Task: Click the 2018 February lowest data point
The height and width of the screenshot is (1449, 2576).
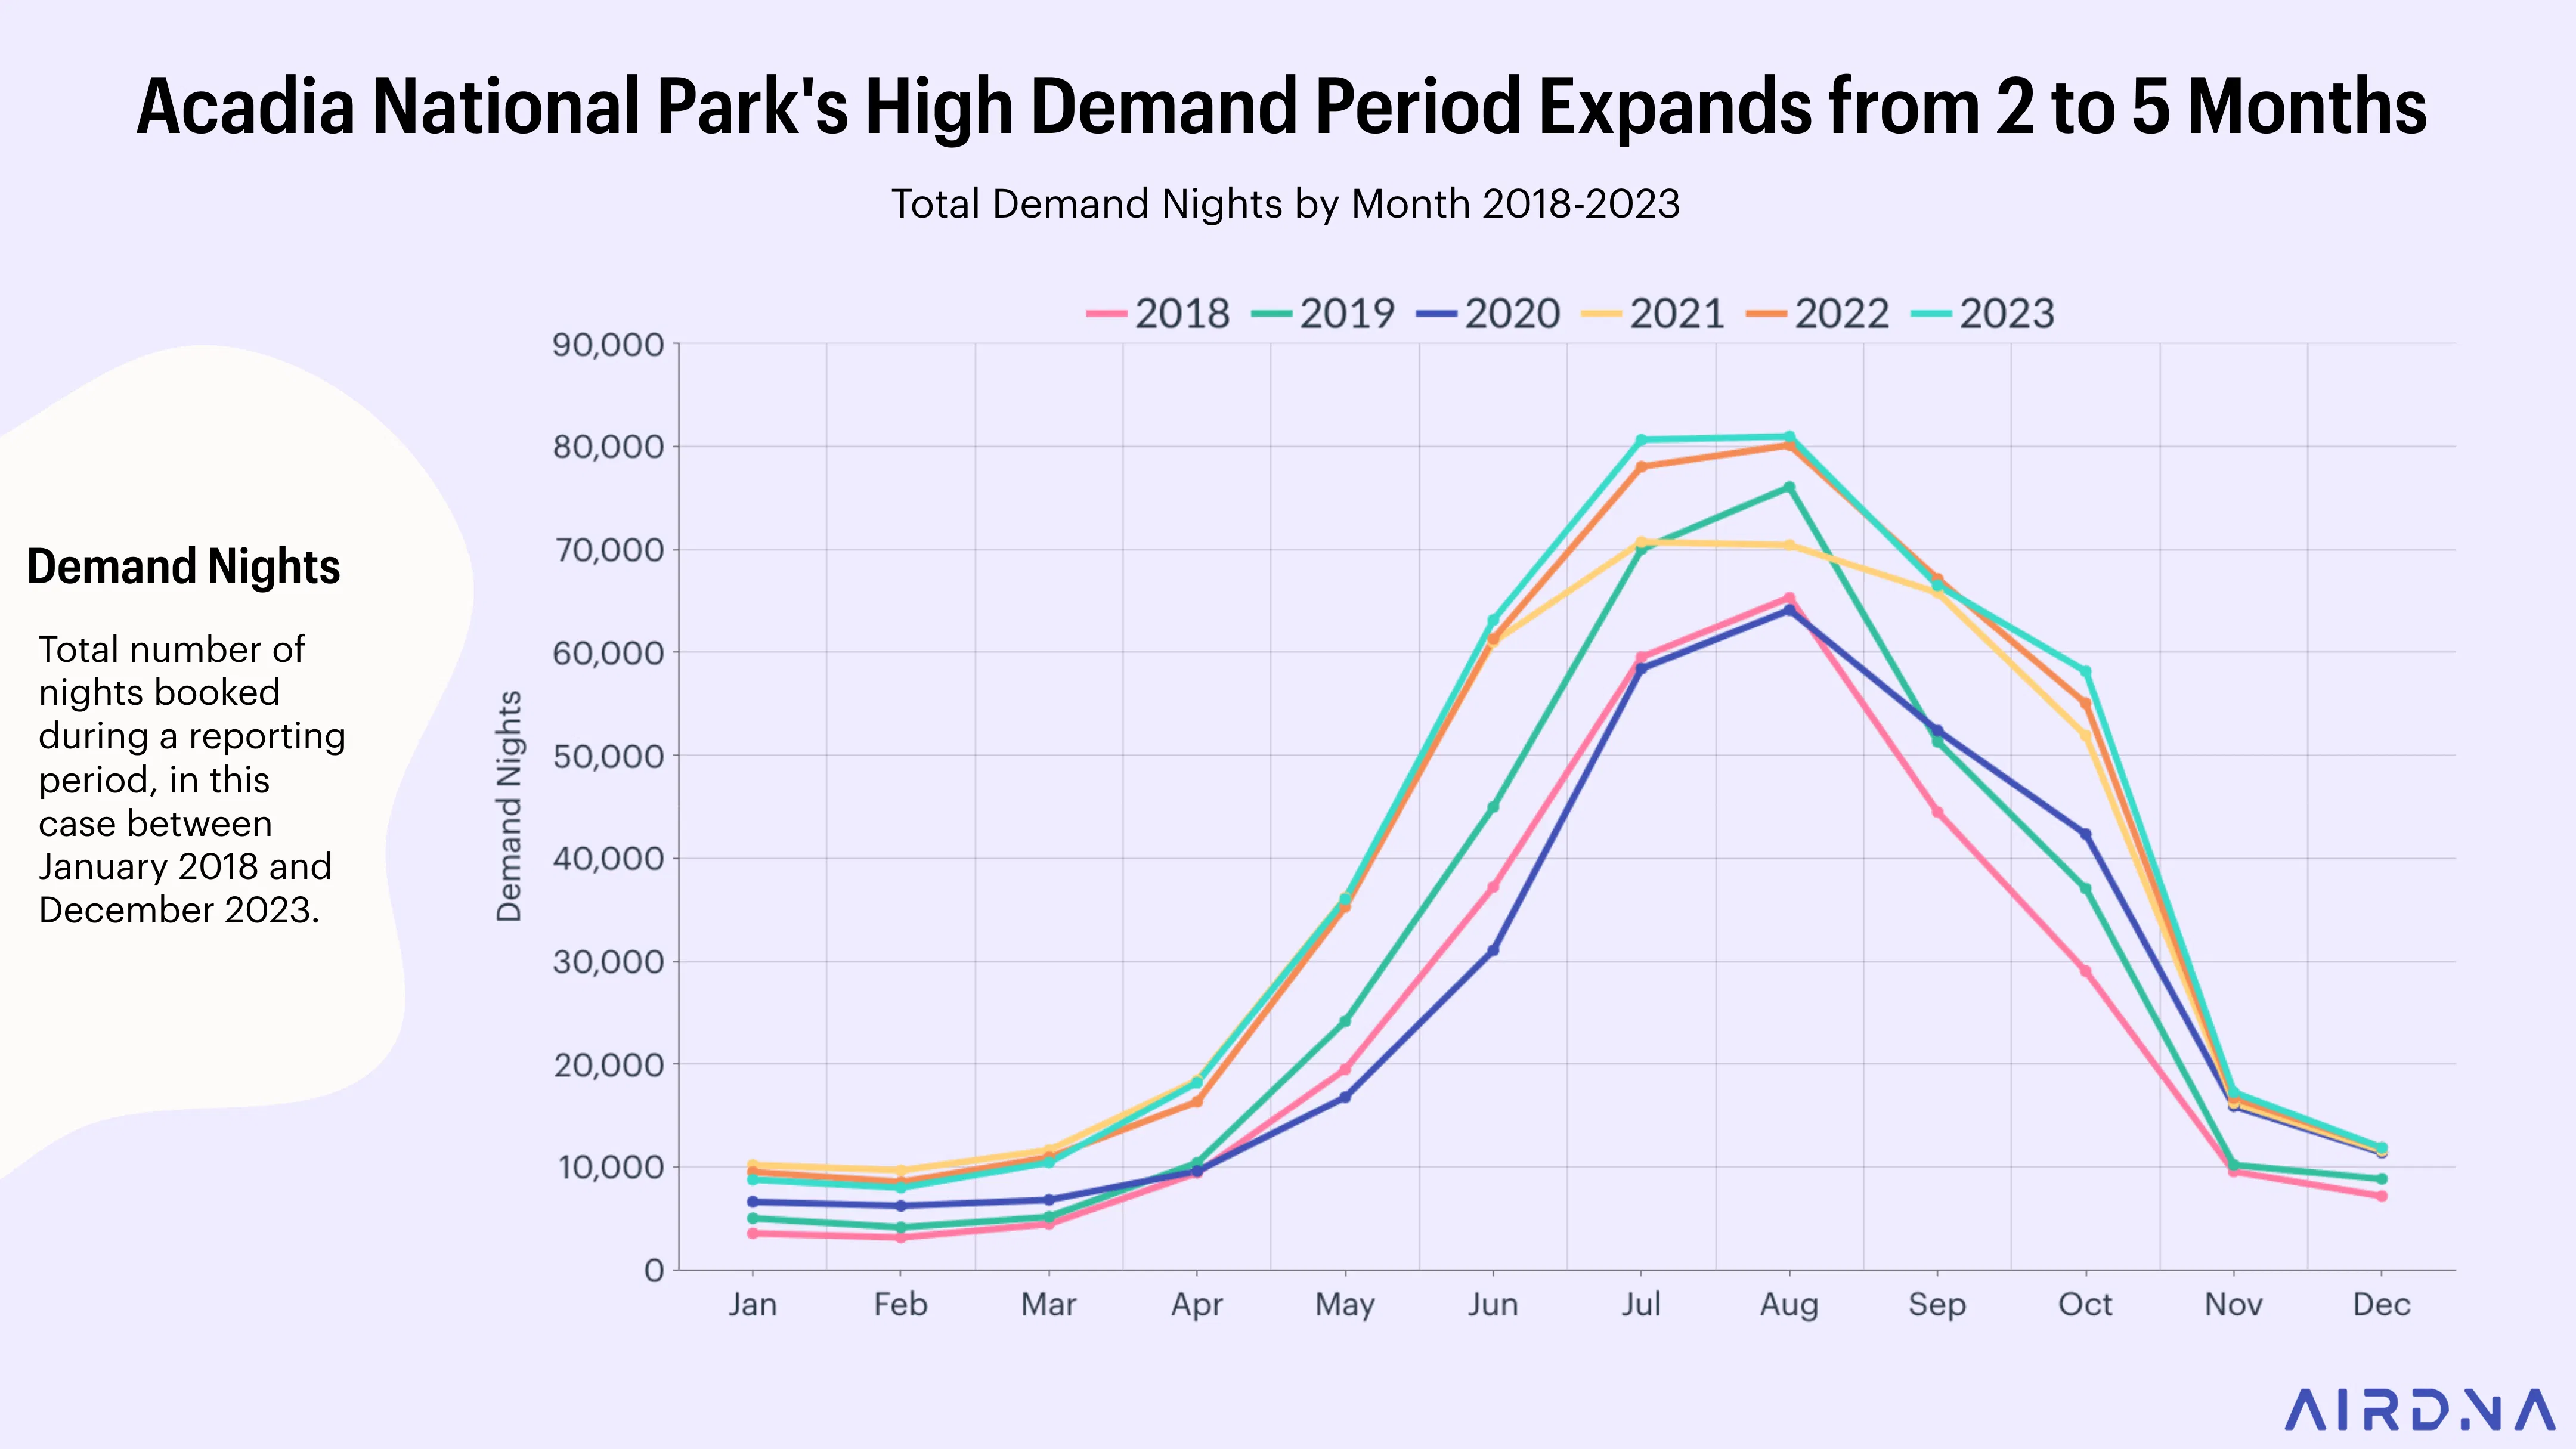Action: (901, 1237)
